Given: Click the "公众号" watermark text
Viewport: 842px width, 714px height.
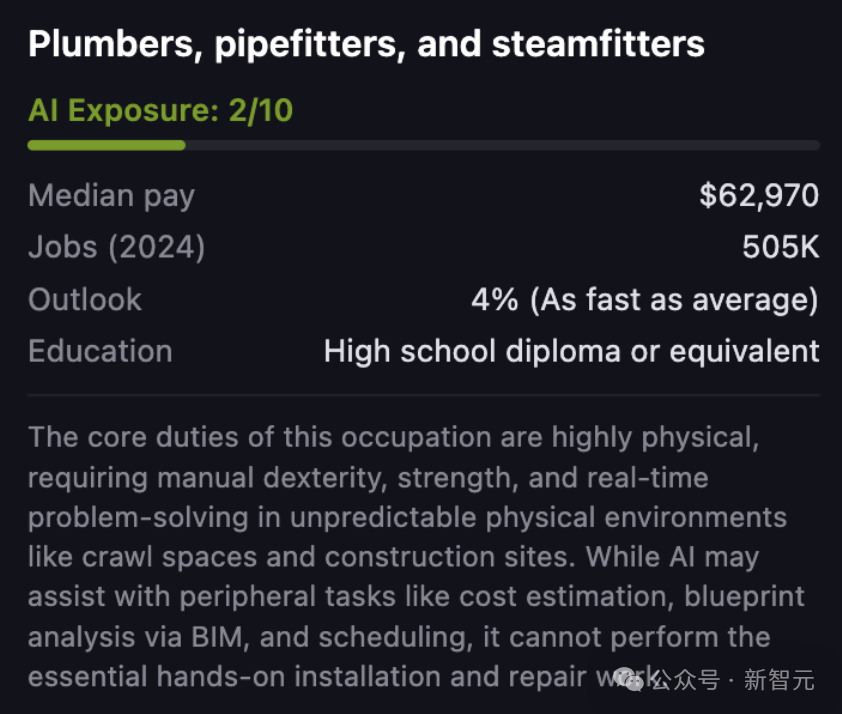Looking at the screenshot, I should (686, 681).
